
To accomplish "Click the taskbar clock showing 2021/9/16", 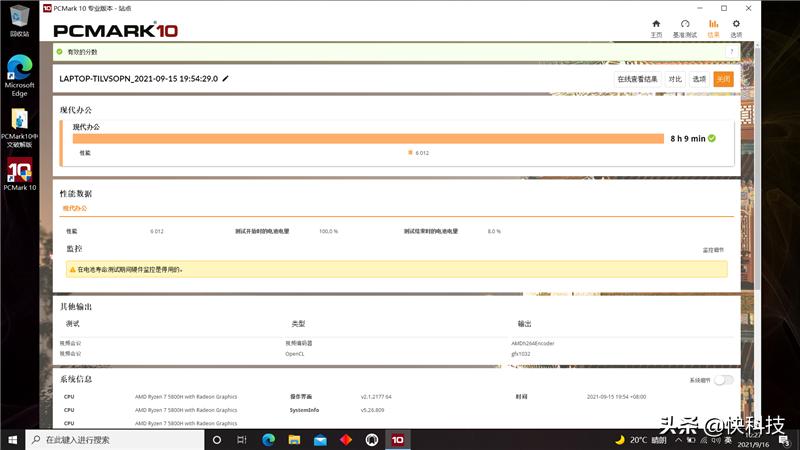I will point(753,440).
